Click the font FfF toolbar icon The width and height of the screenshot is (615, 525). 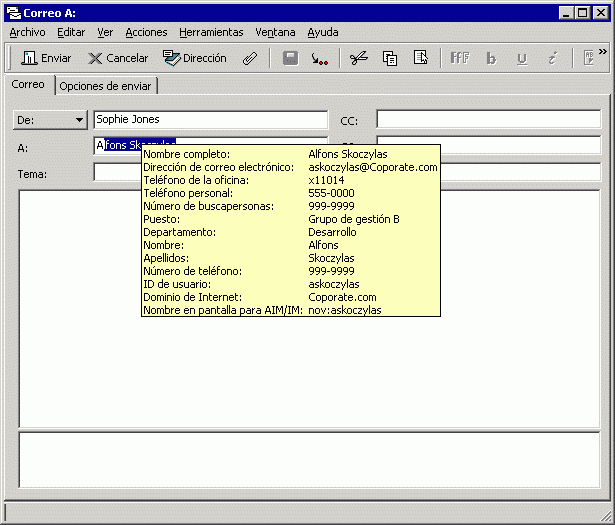point(460,58)
